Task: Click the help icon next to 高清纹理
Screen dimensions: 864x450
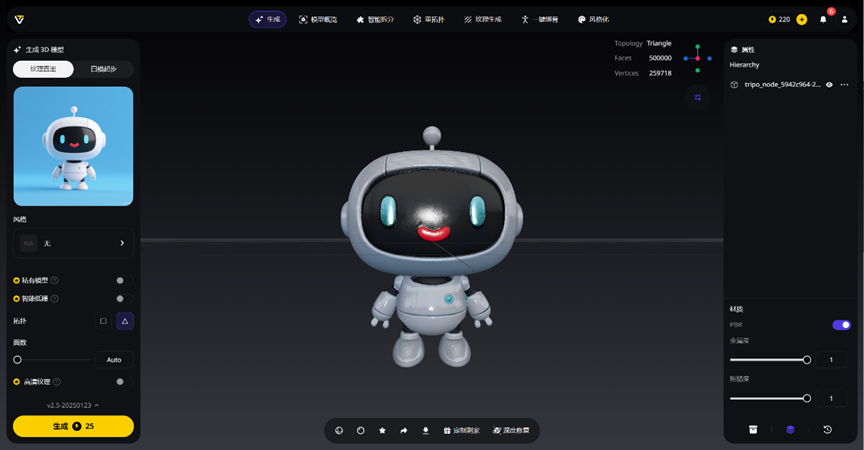Action: pos(57,382)
